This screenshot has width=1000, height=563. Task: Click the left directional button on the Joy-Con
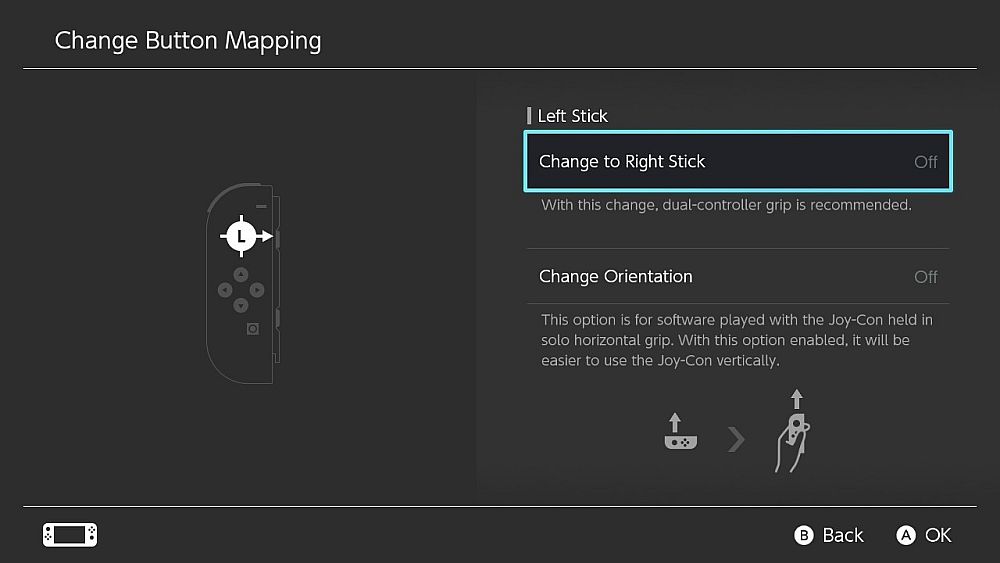click(x=224, y=290)
